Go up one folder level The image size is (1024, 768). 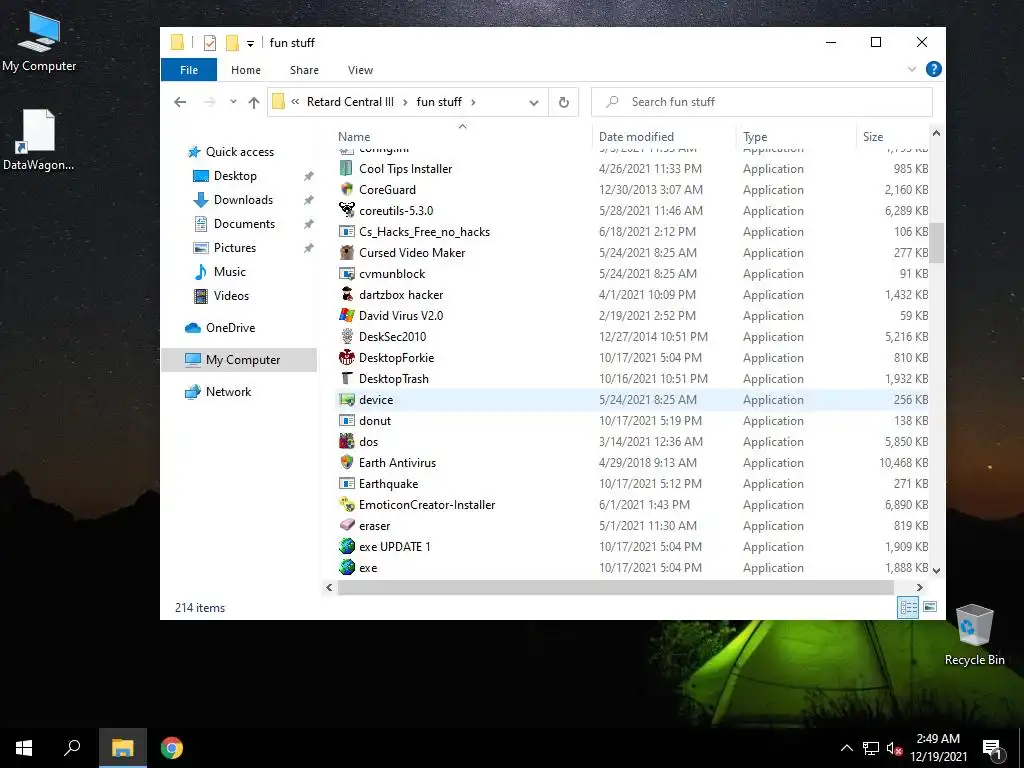tap(254, 102)
